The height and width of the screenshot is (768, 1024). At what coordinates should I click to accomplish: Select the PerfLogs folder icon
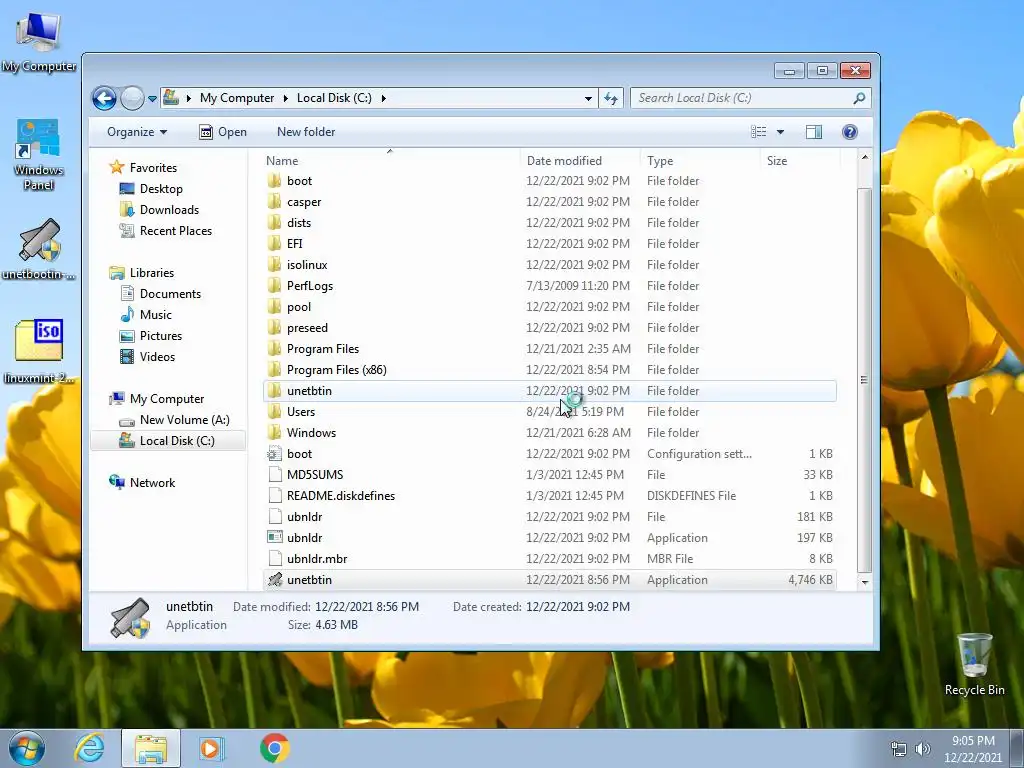tap(275, 285)
